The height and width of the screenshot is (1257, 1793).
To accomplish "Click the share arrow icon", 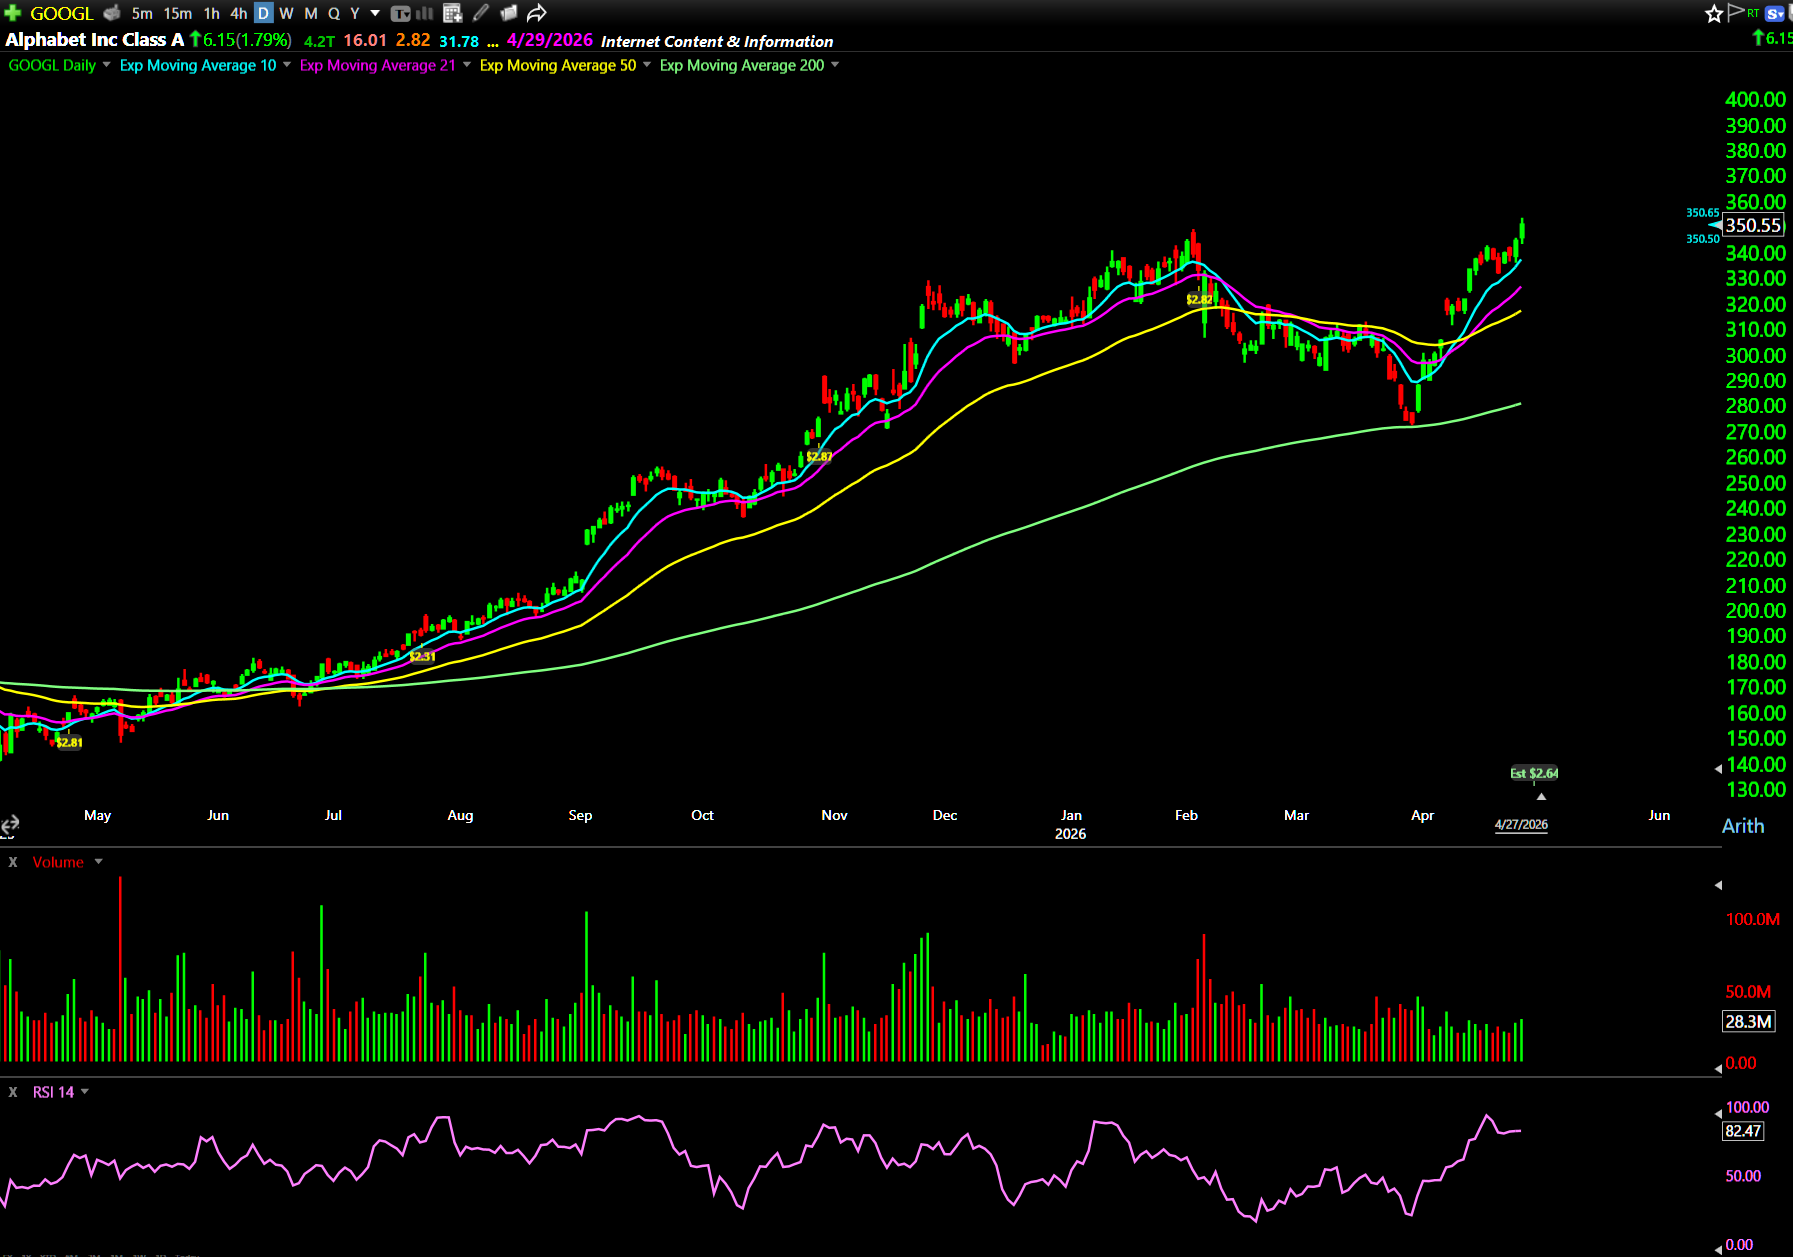I will tap(537, 13).
